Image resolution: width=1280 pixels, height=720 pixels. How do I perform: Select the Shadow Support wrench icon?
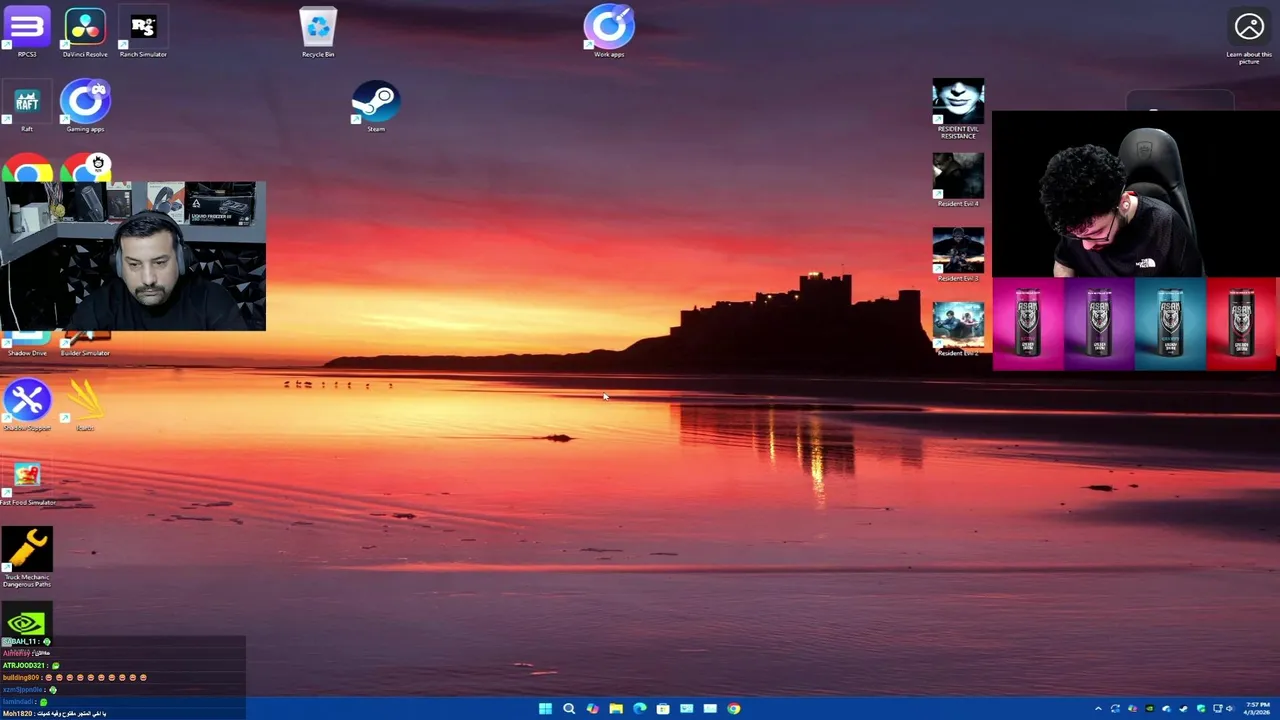coord(27,405)
